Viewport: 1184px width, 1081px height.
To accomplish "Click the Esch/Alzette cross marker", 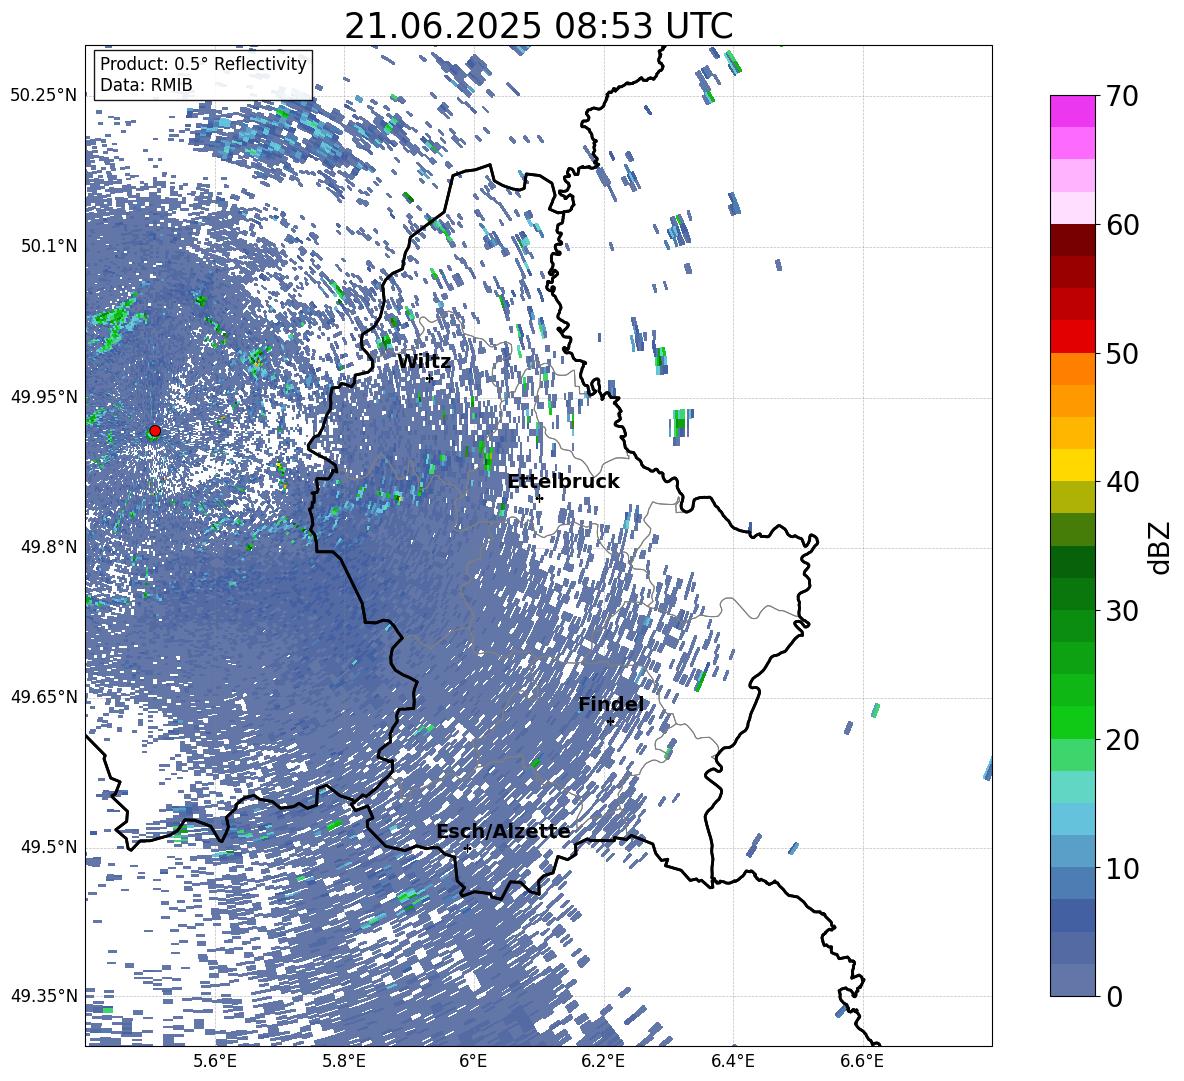I will pyautogui.click(x=467, y=848).
